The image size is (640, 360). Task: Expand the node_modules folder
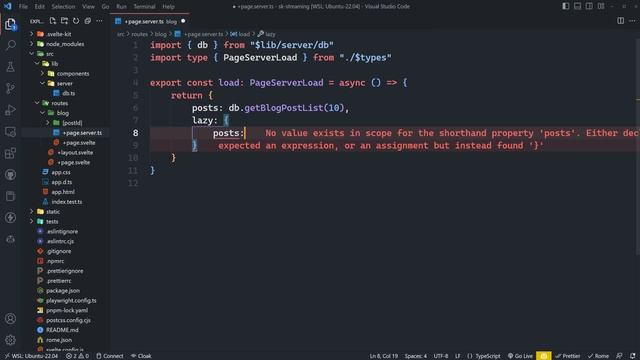32,44
